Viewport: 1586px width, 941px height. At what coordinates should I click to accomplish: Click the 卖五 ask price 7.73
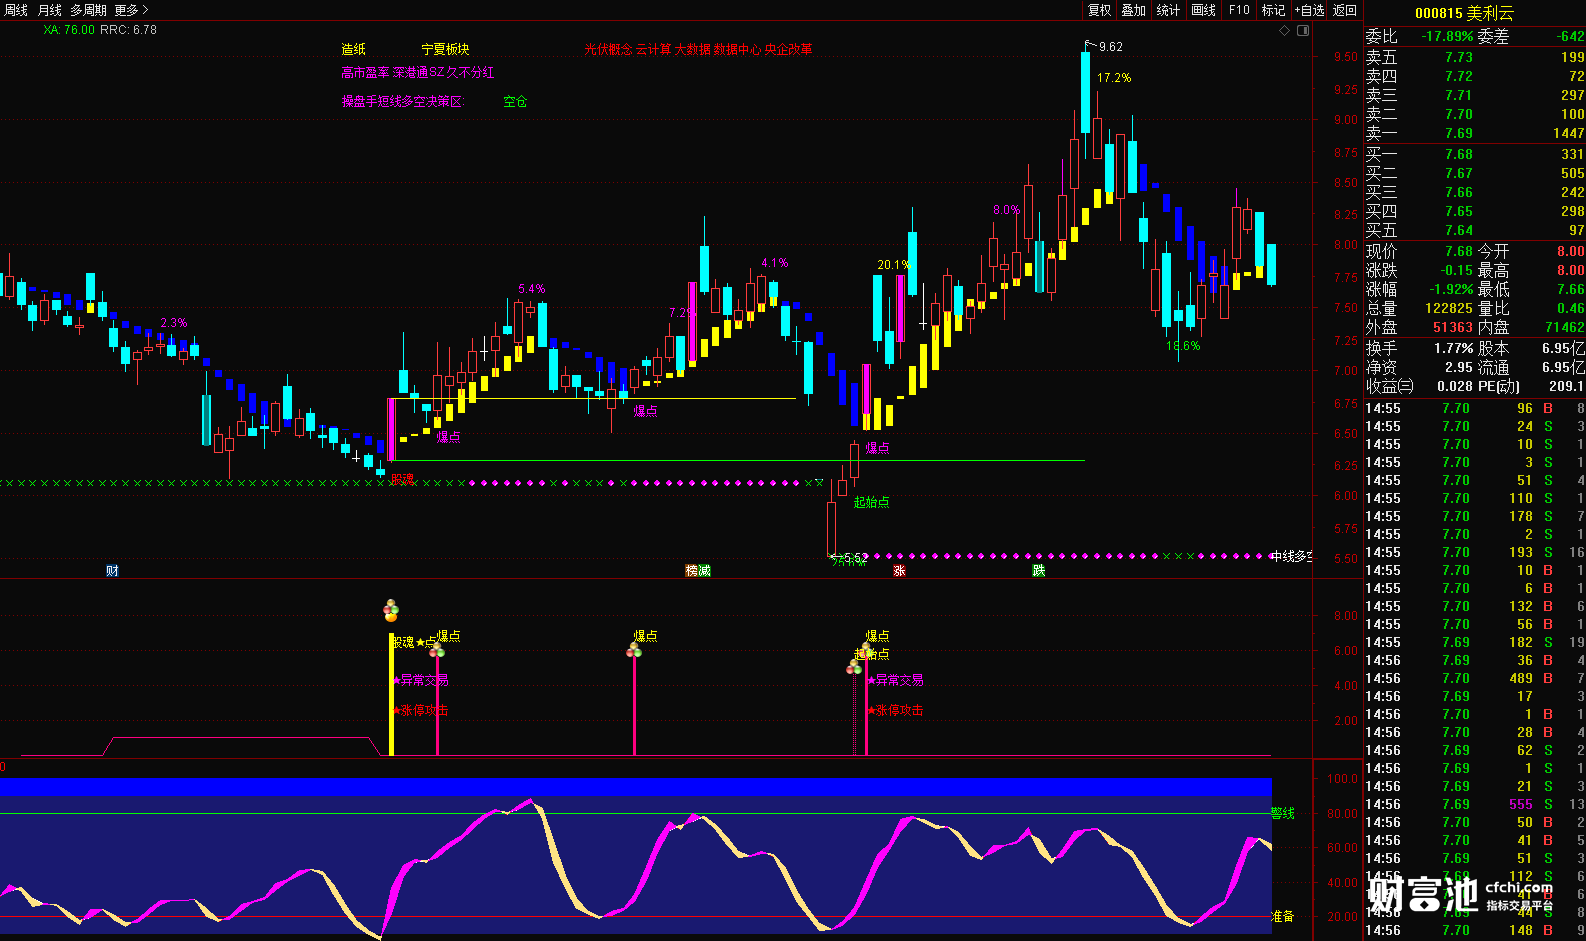click(x=1459, y=58)
